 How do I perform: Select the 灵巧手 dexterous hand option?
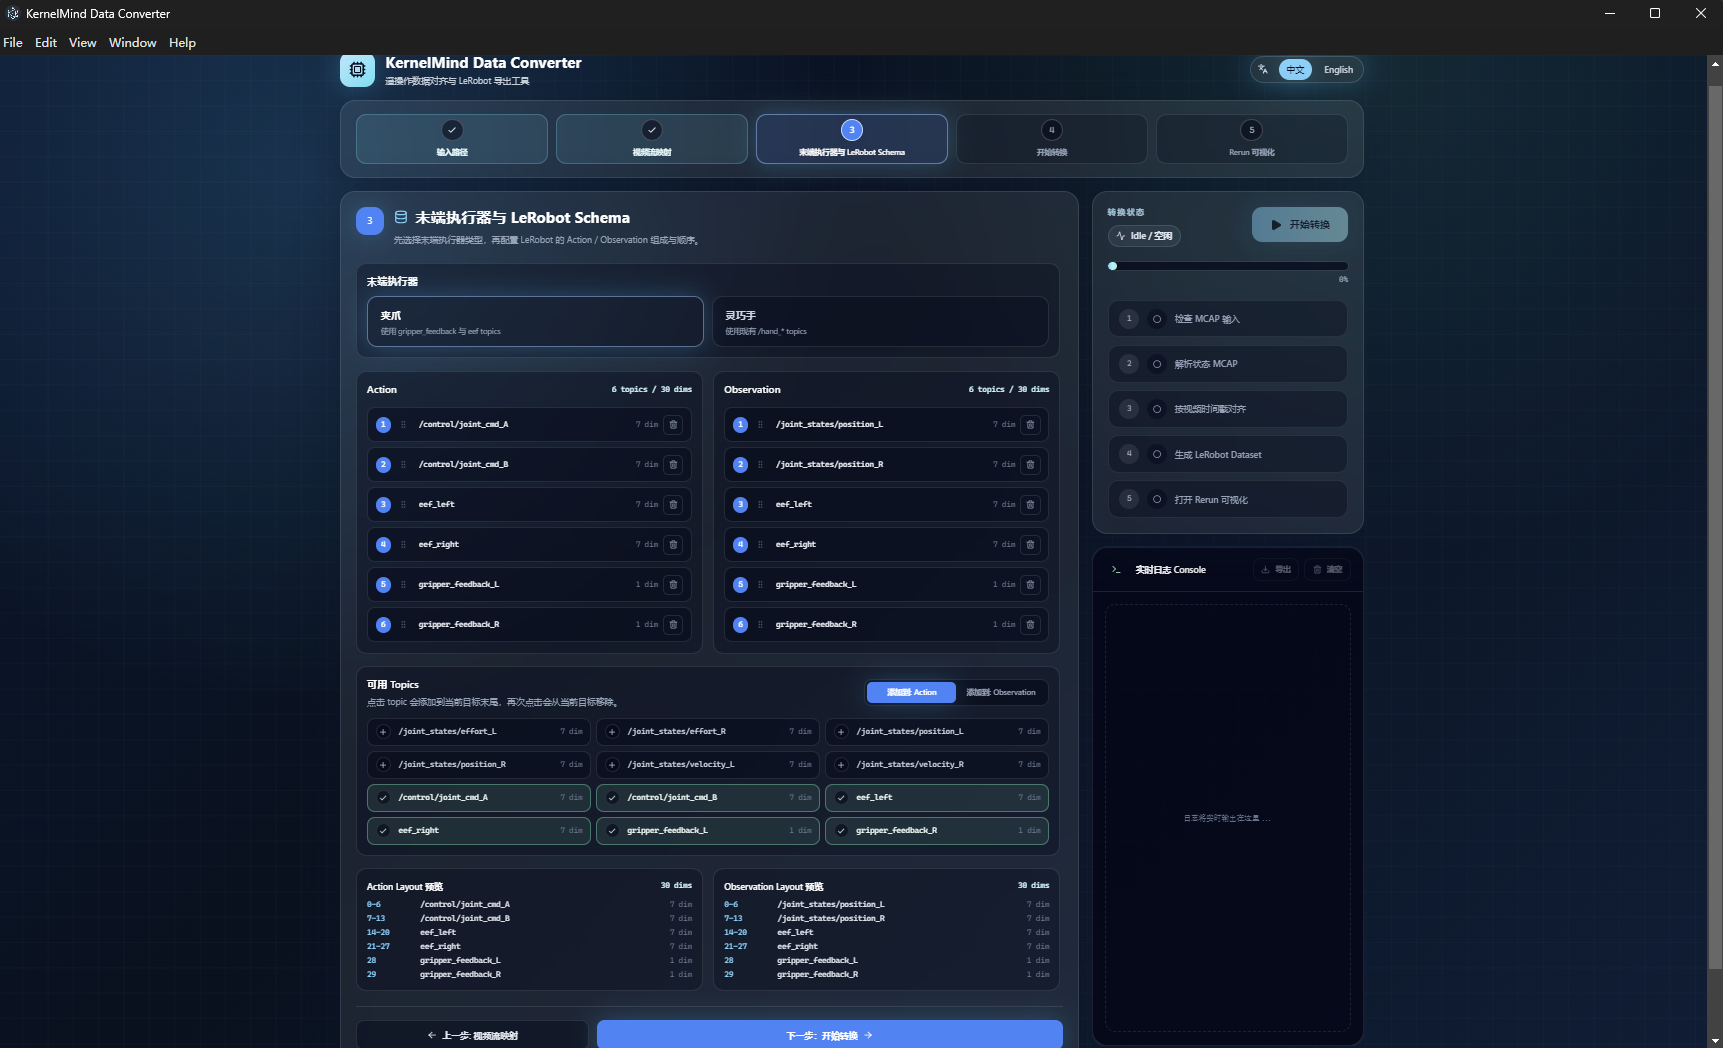pos(880,322)
